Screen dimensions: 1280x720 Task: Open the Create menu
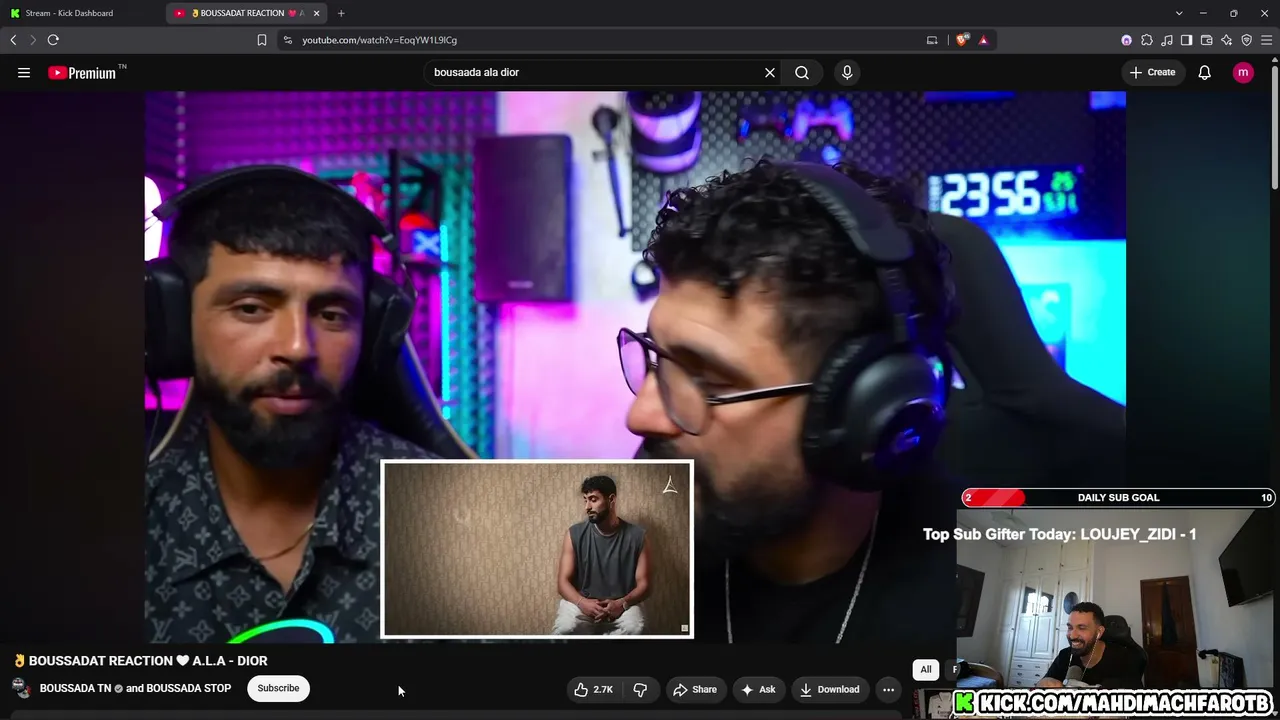(x=1152, y=72)
